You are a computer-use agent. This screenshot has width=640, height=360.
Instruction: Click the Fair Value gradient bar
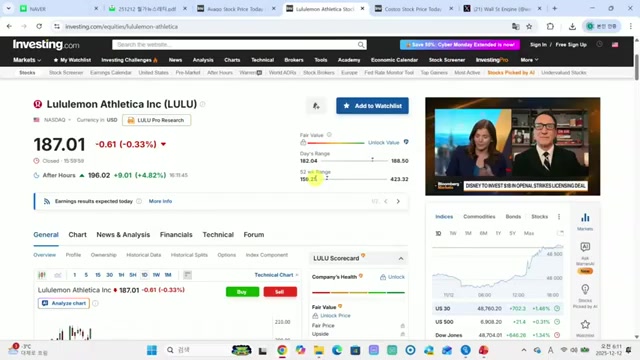336,143
